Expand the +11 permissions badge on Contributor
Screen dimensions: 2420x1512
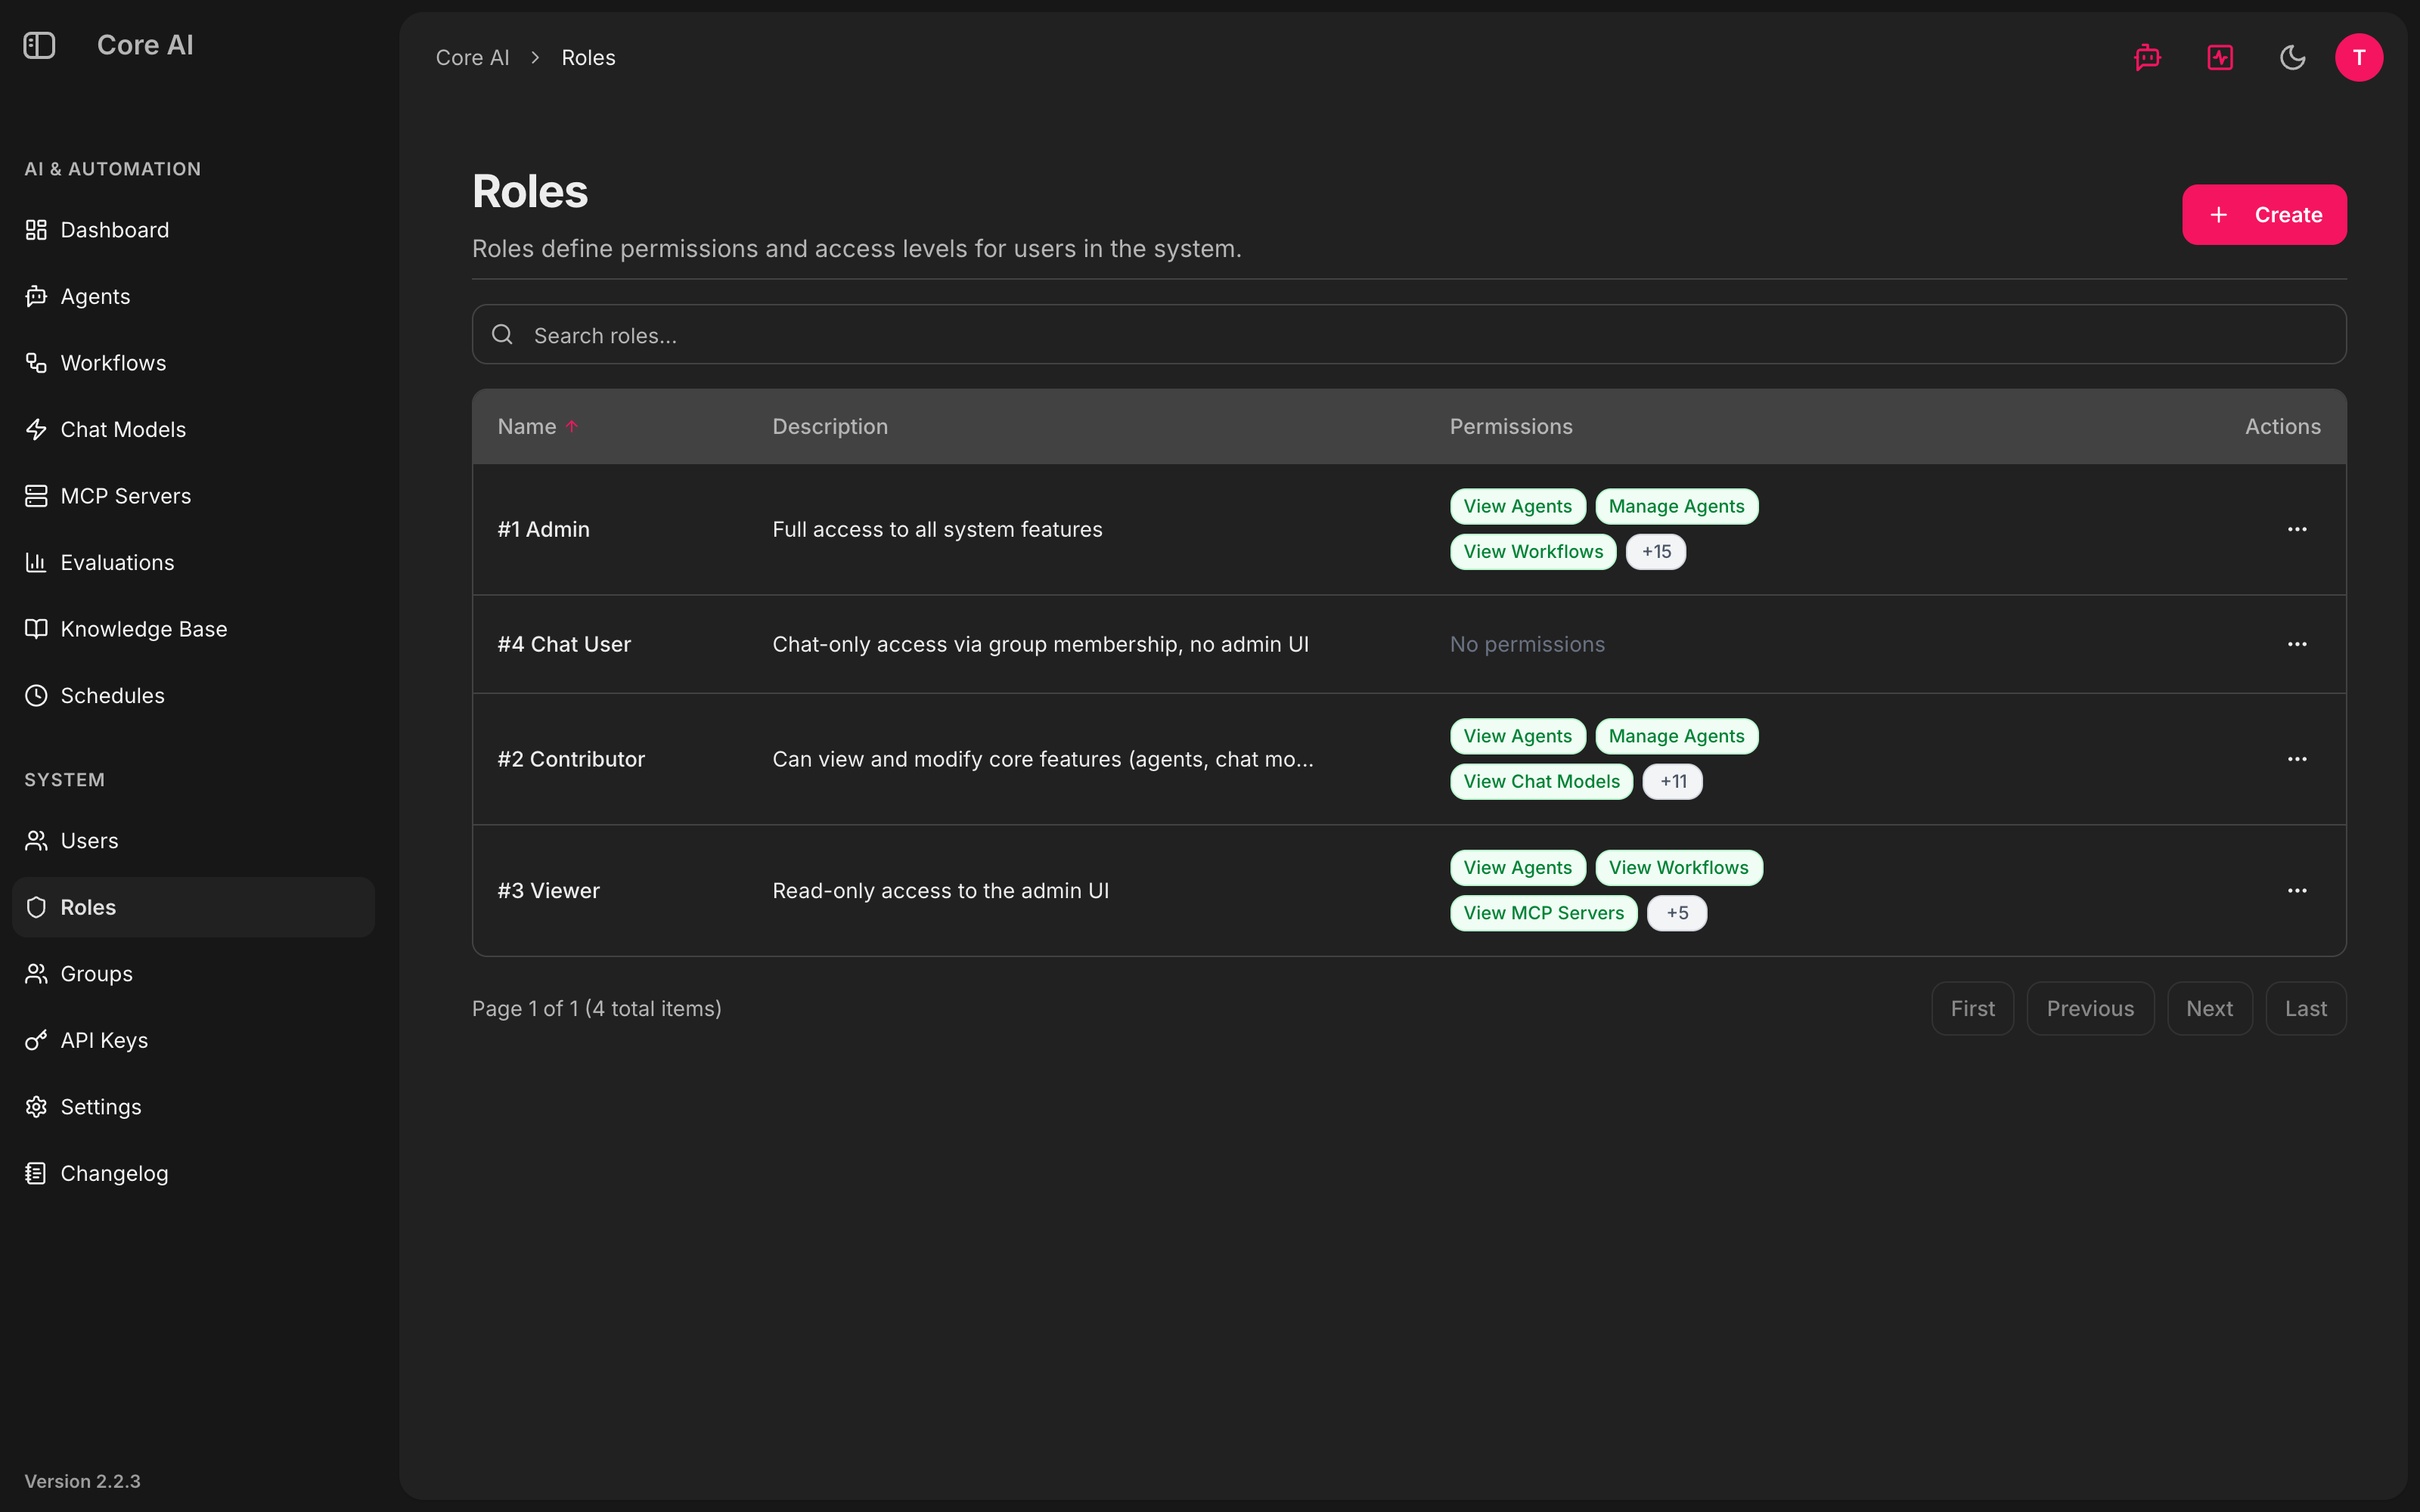pyautogui.click(x=1673, y=781)
